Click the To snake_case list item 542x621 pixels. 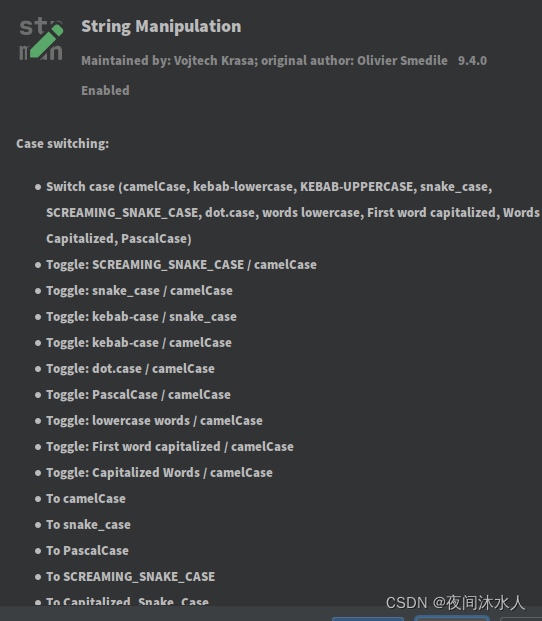[88, 525]
